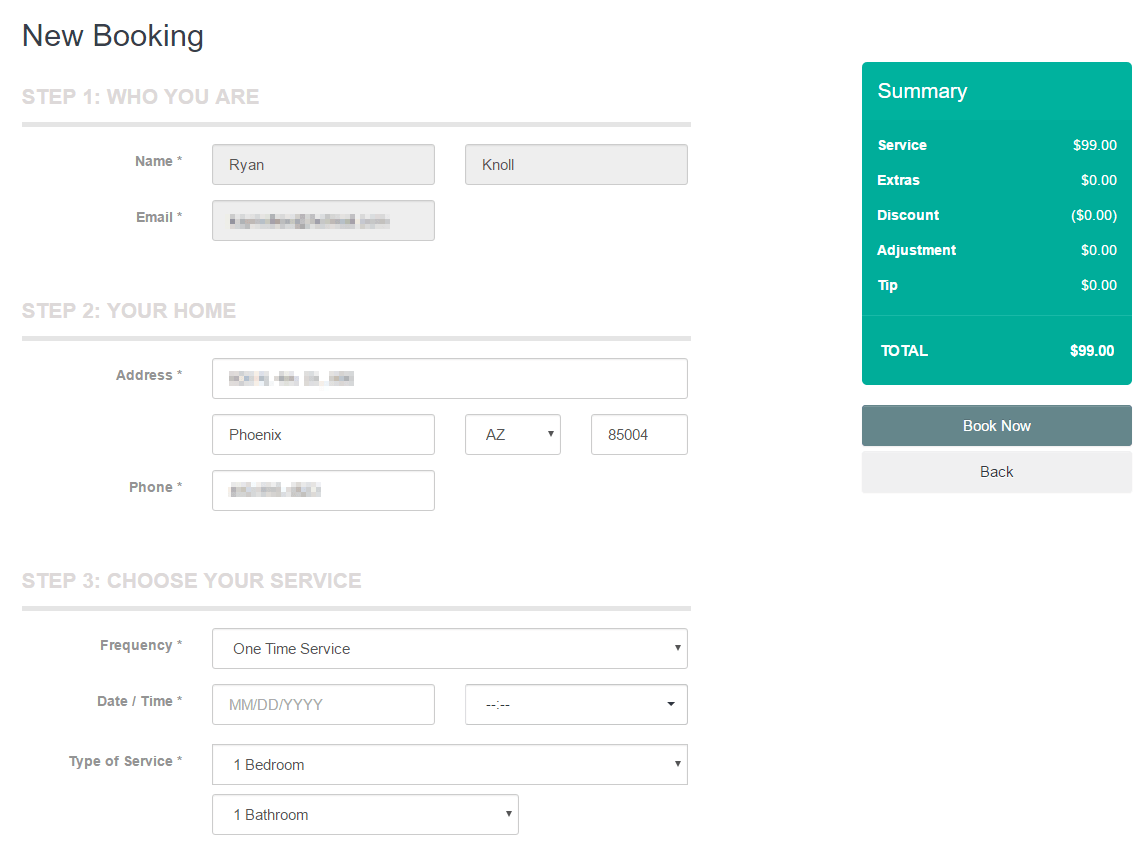
Task: Click the New Booking page title
Action: (x=113, y=36)
